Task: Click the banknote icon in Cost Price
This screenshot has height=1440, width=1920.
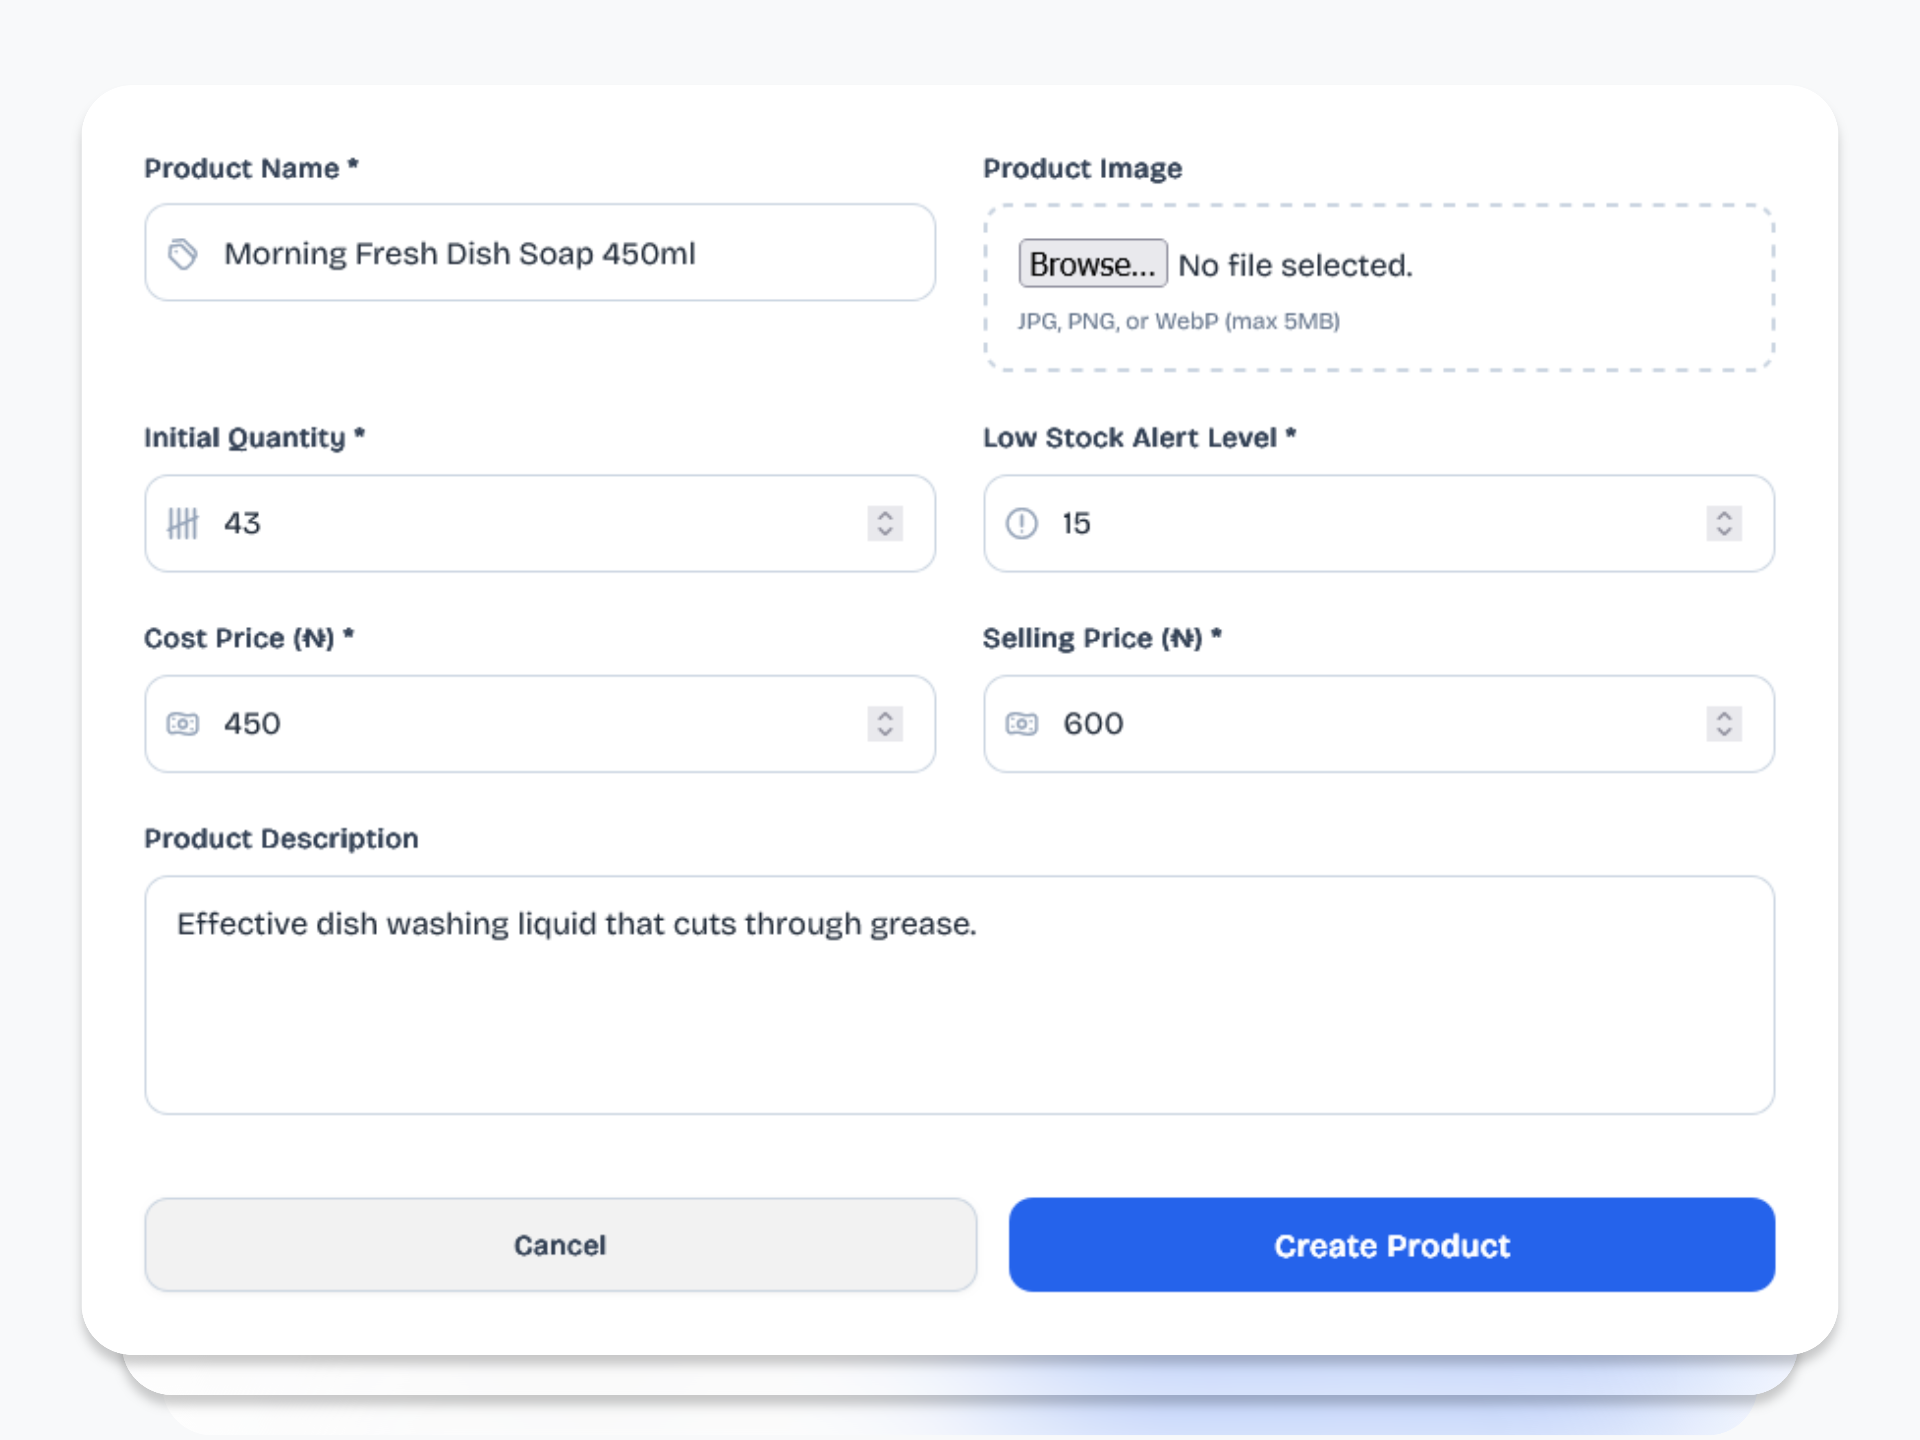Action: click(182, 723)
